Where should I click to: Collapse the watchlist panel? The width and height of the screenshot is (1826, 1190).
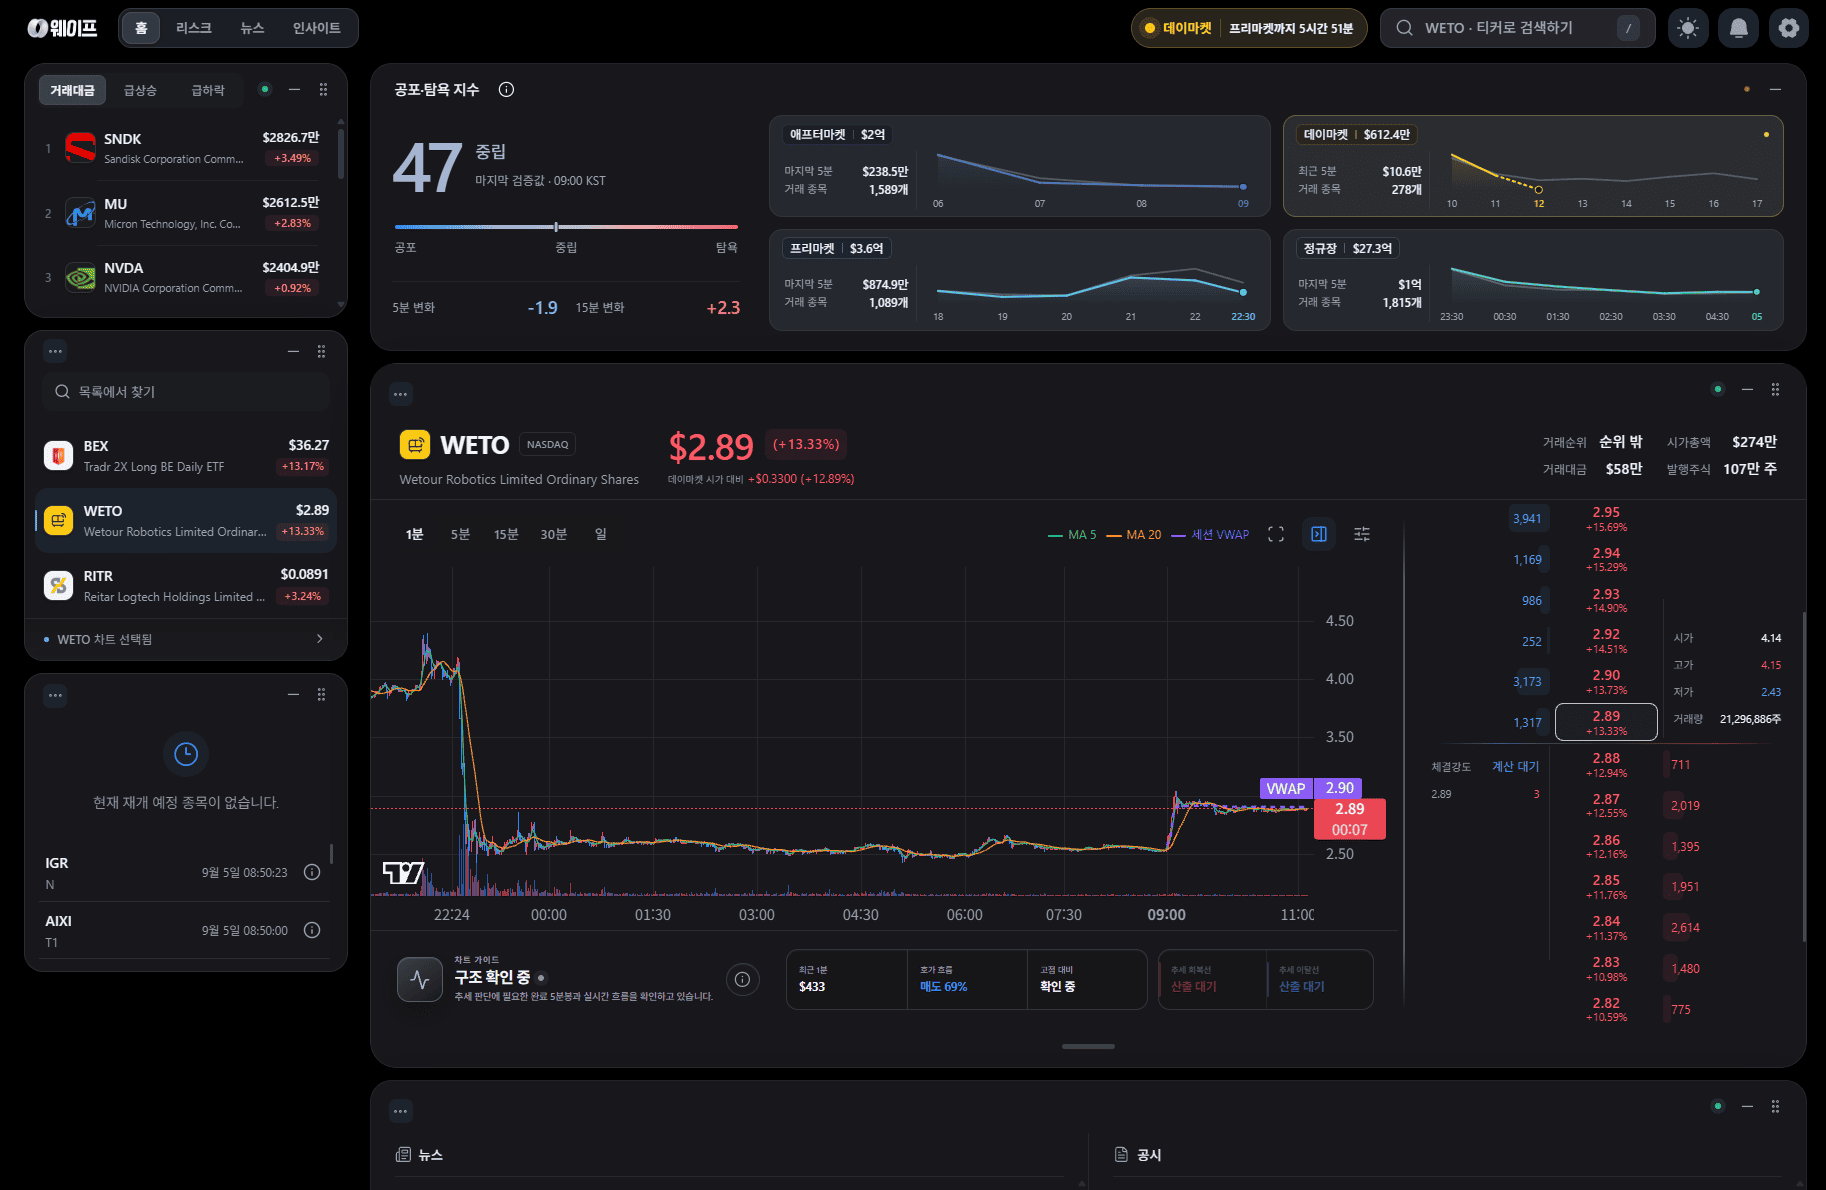(293, 351)
